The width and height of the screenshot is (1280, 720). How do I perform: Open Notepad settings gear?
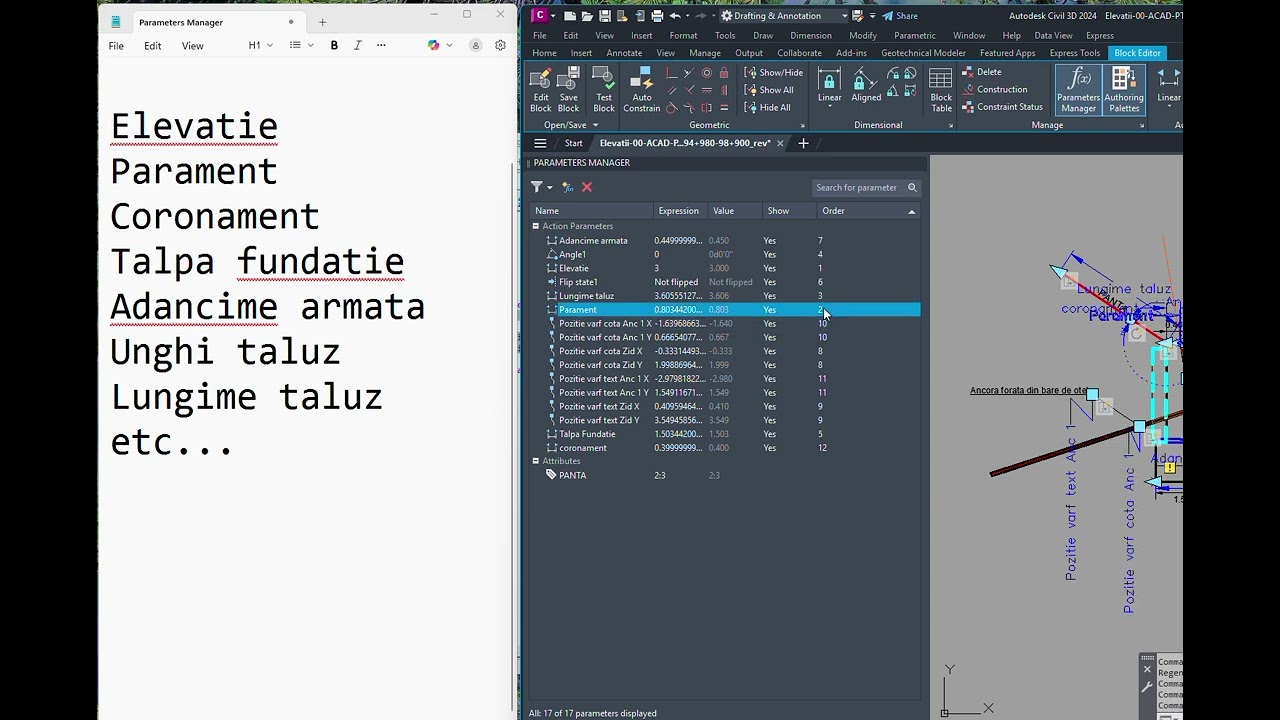click(500, 45)
